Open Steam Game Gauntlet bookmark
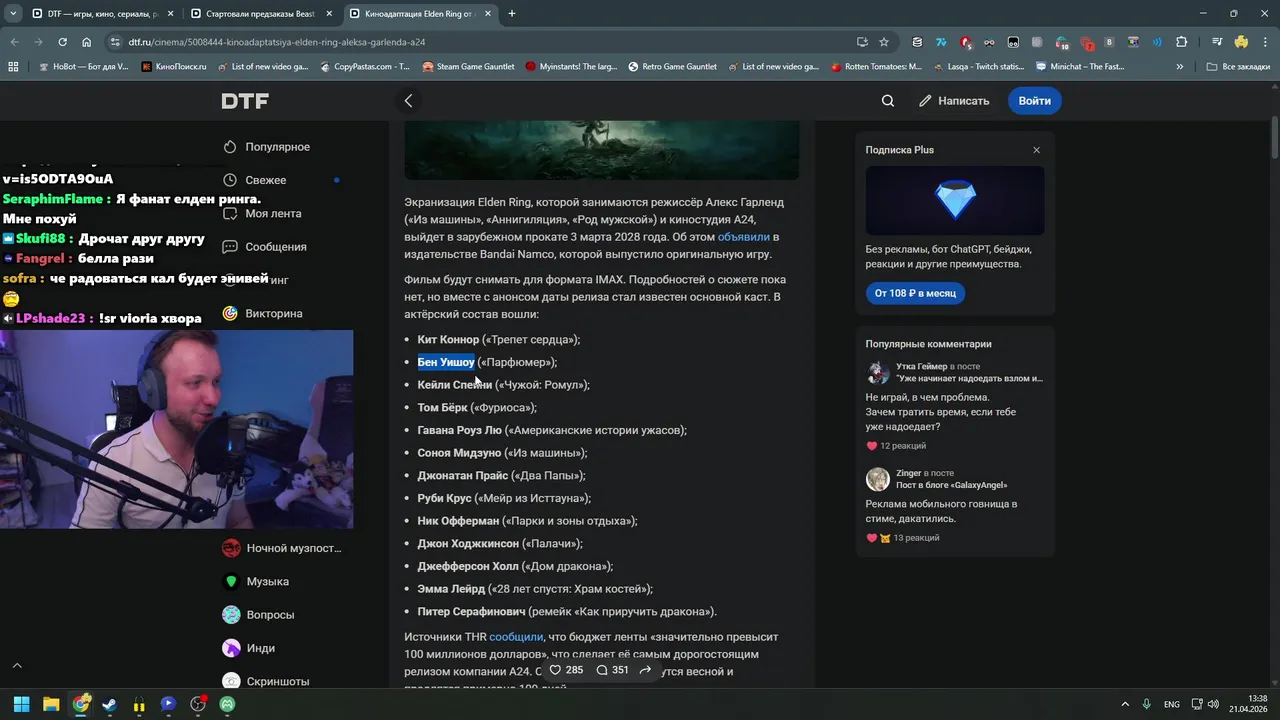This screenshot has height=720, width=1280. (x=468, y=67)
